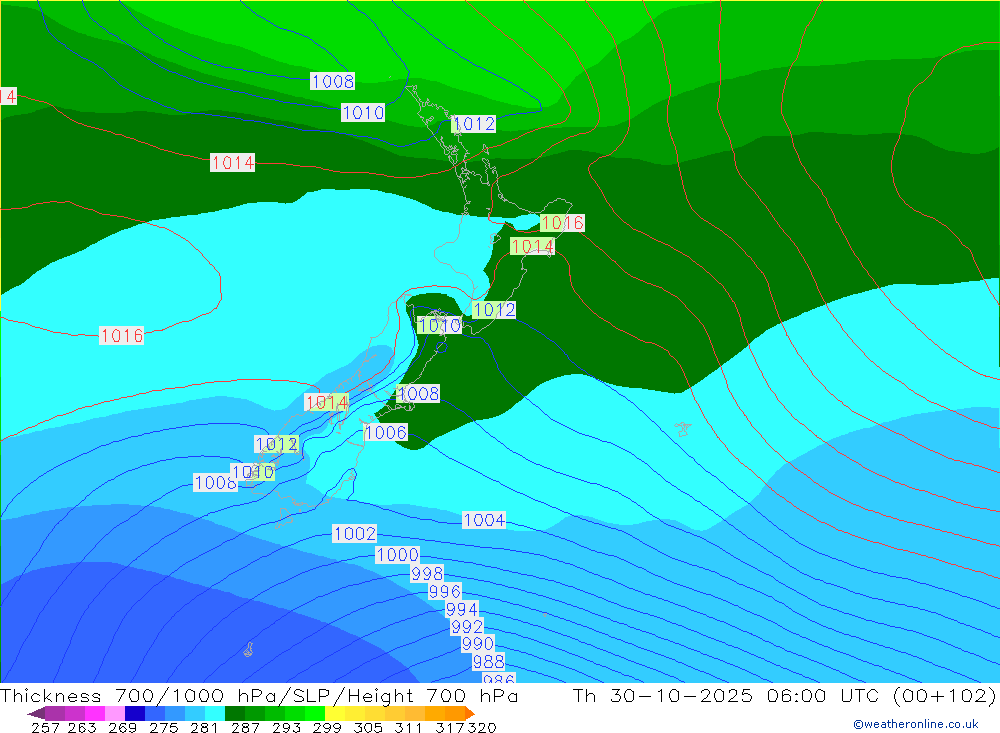
Task: Click the purple left arrow of the legend
Action: (36, 713)
